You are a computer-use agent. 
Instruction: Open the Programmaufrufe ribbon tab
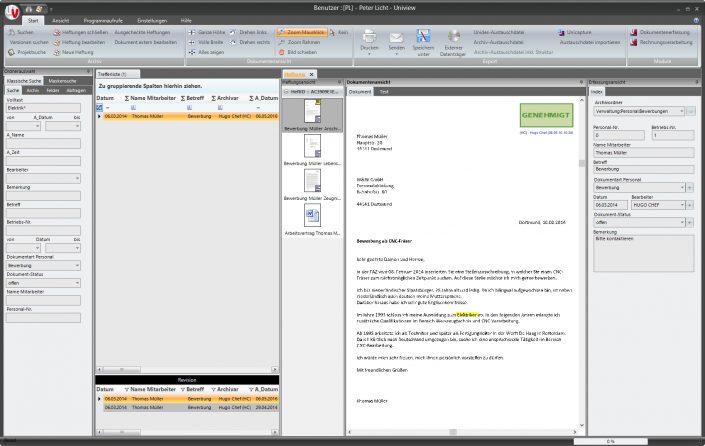pyautogui.click(x=103, y=21)
